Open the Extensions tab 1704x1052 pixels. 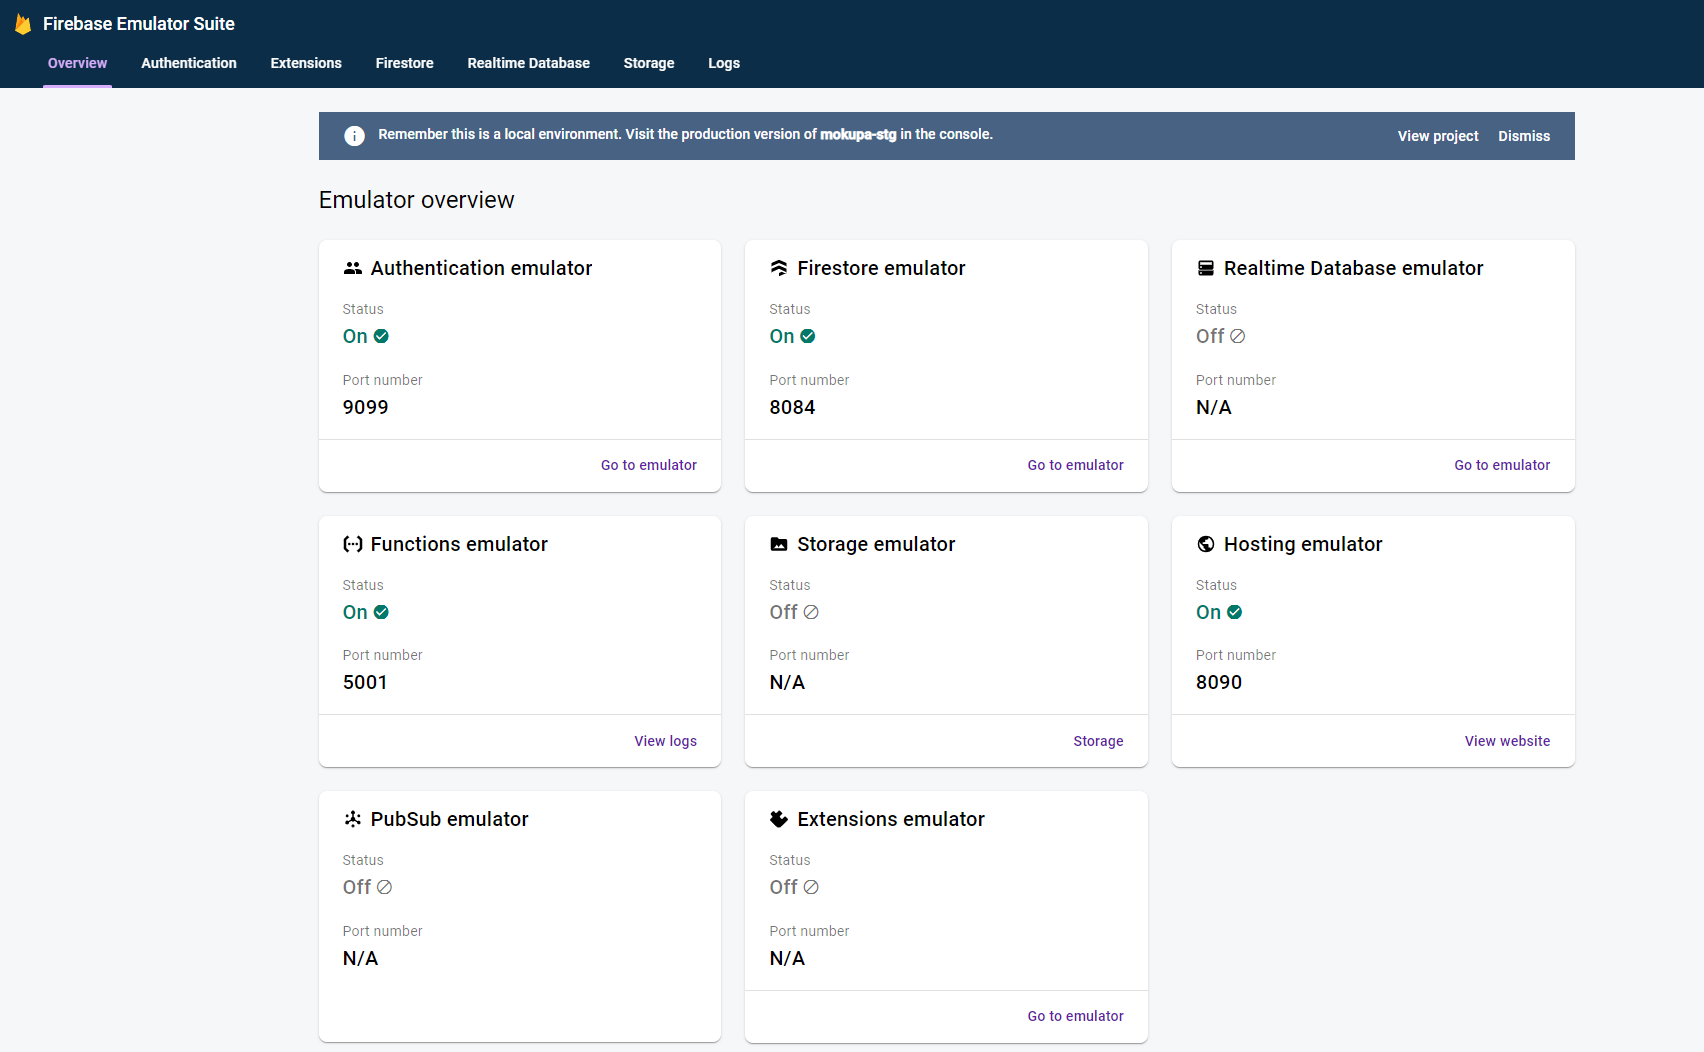[x=306, y=63]
